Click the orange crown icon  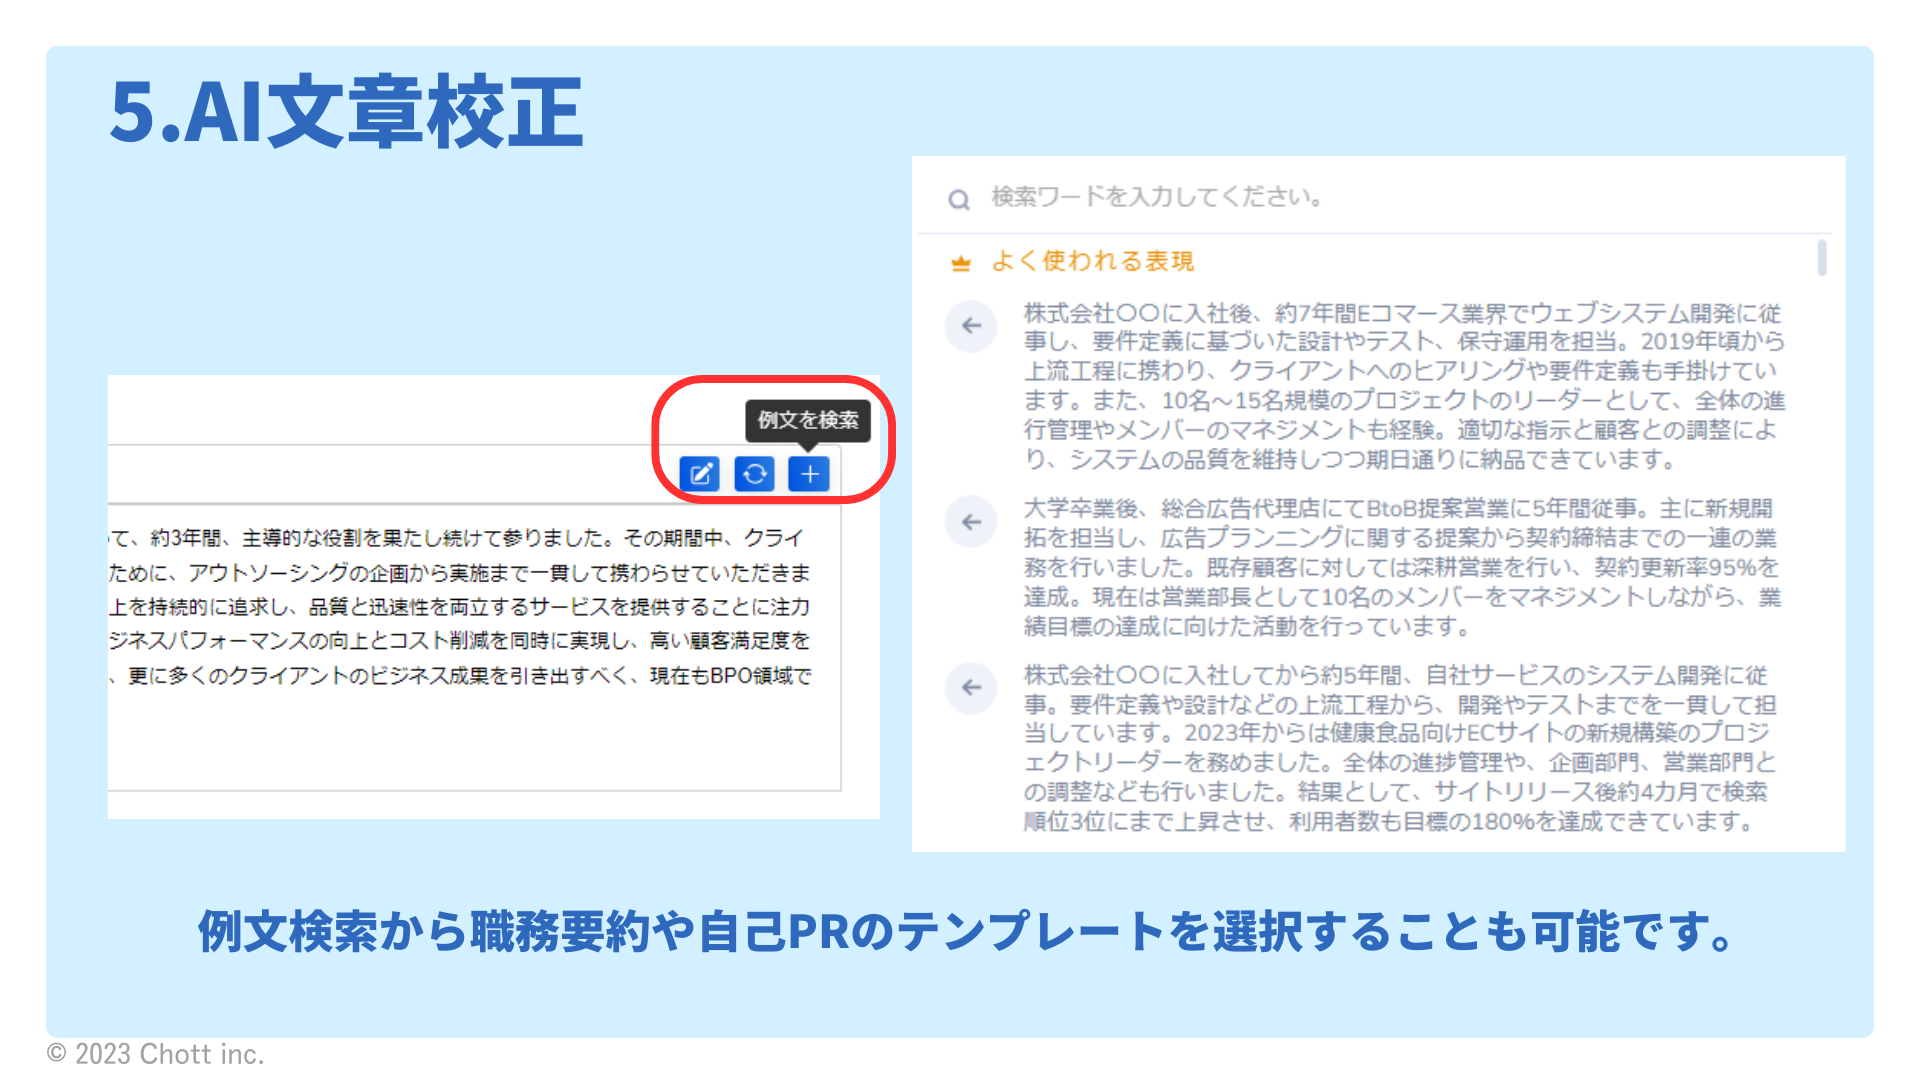[x=961, y=263]
